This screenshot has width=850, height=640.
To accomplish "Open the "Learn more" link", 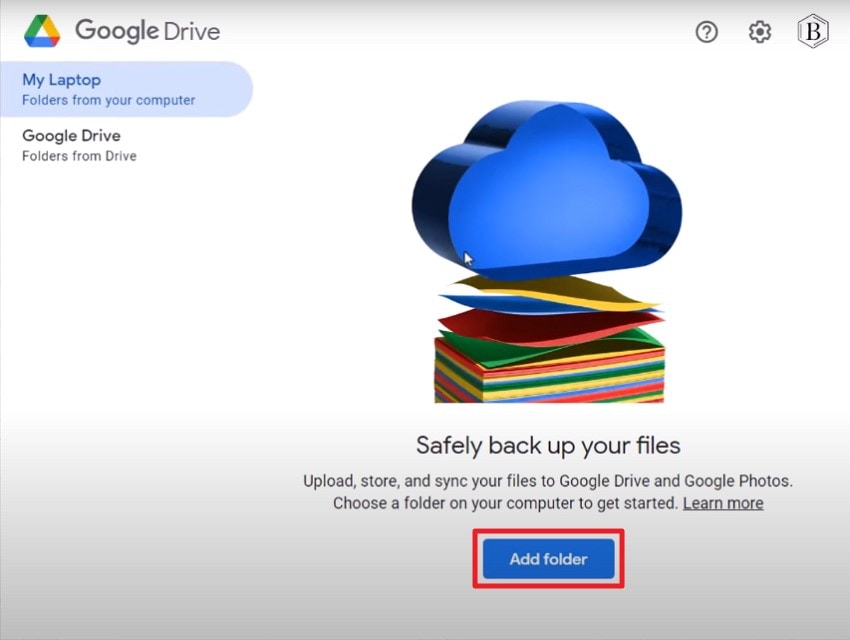I will 722,503.
